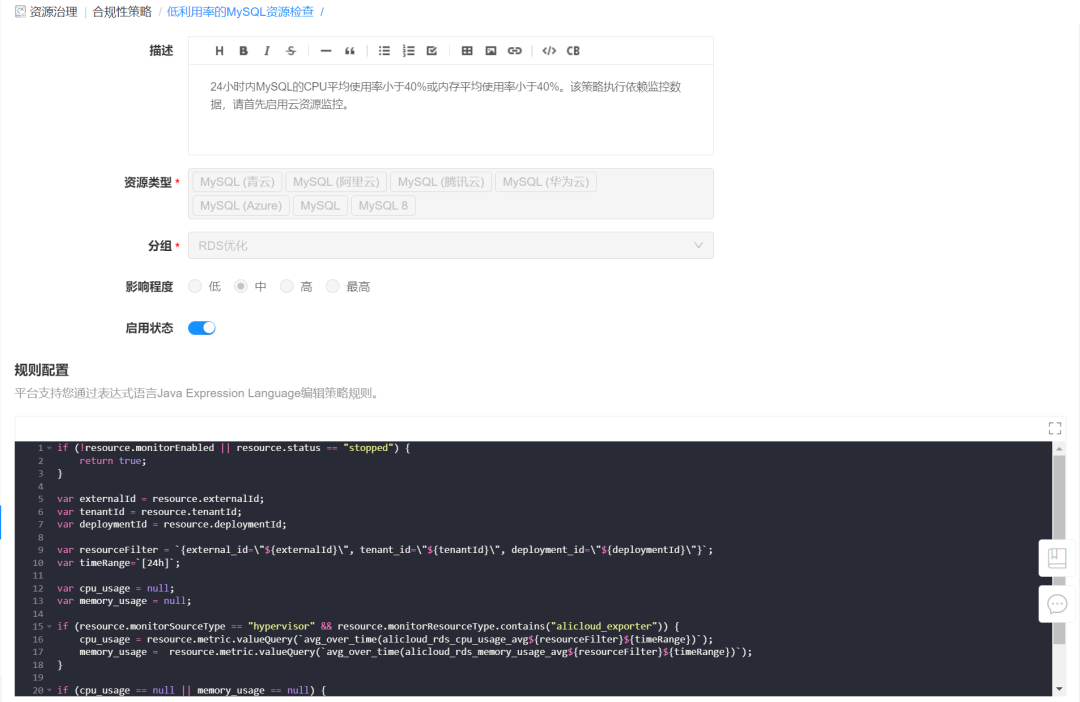Go to 合规性策略 breadcrumb link
This screenshot has height=702, width=1080.
122,12
